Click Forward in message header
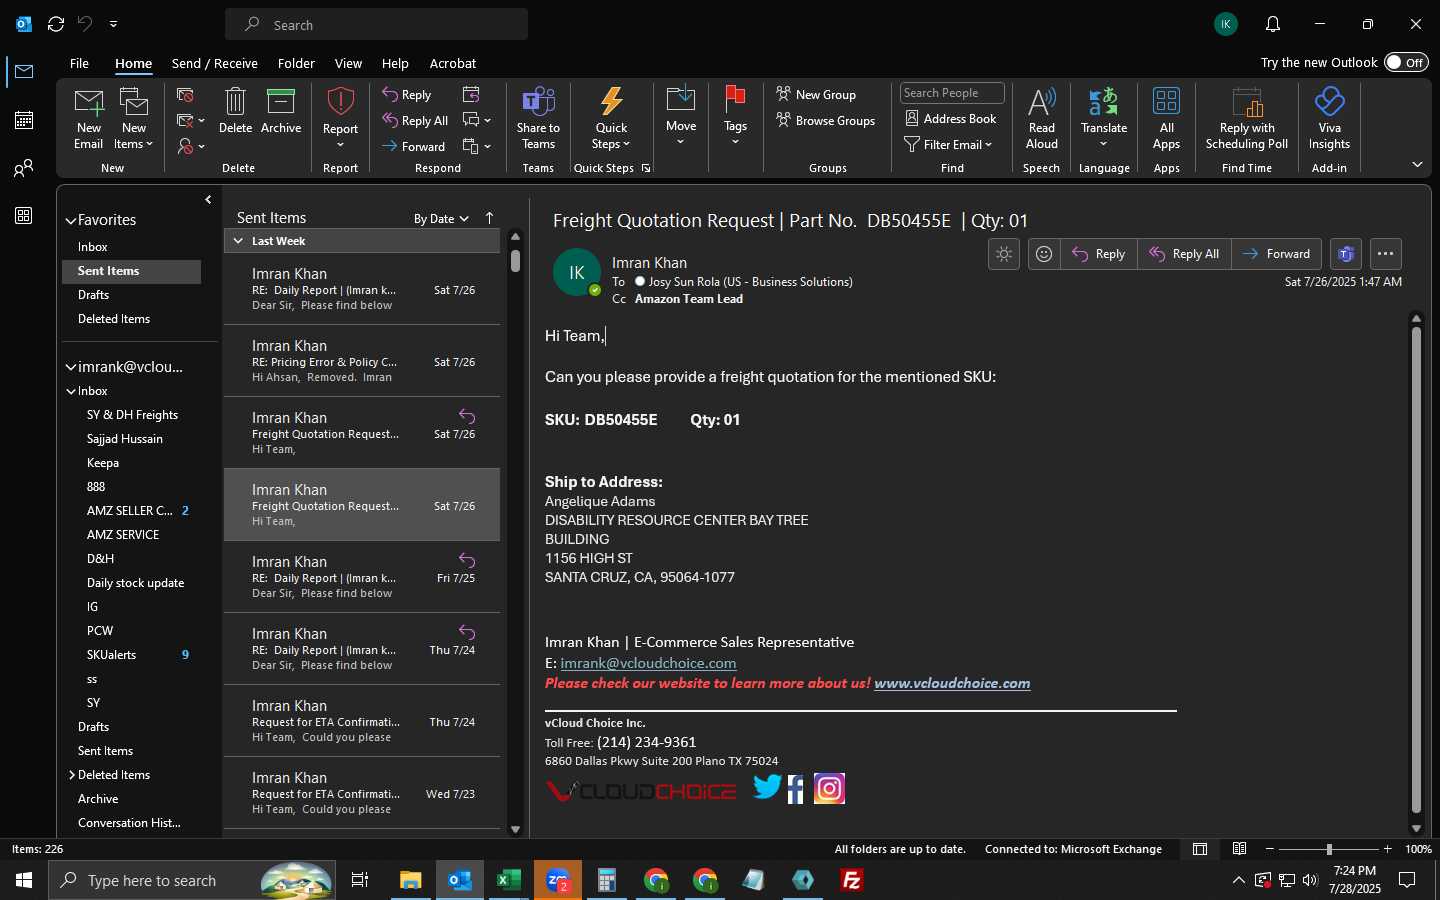The image size is (1440, 900). 1276,254
